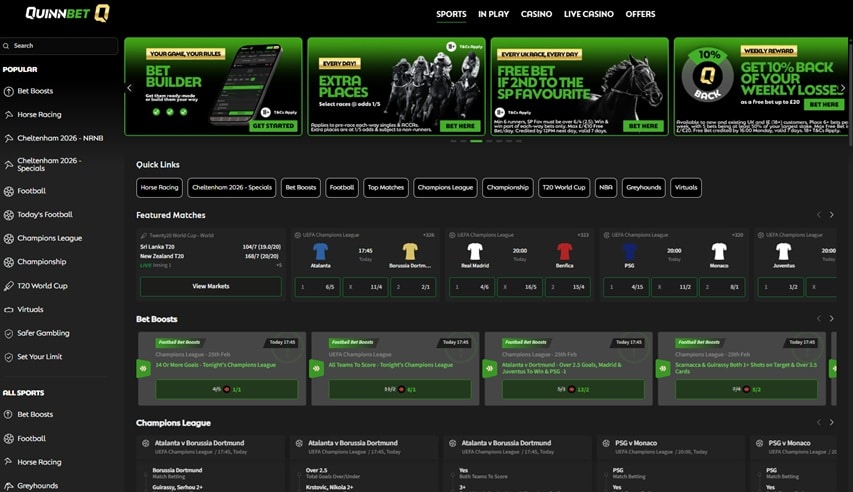Select the NBA quick link

pyautogui.click(x=605, y=188)
